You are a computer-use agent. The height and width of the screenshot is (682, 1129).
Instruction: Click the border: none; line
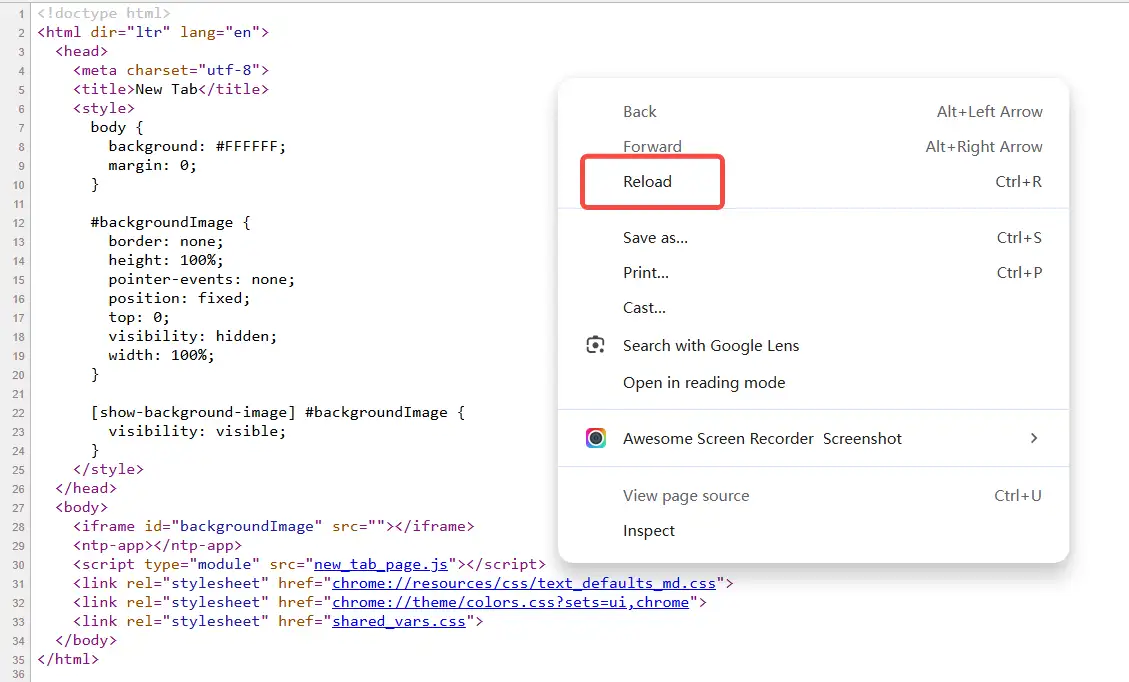tap(166, 241)
